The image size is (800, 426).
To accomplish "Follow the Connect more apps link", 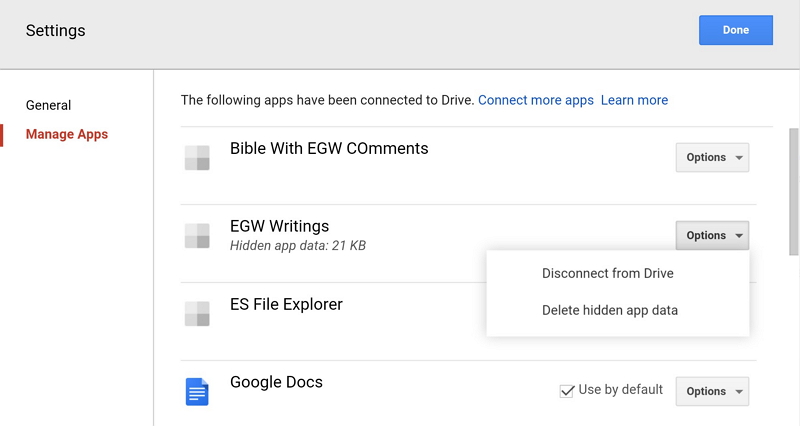I will click(536, 100).
